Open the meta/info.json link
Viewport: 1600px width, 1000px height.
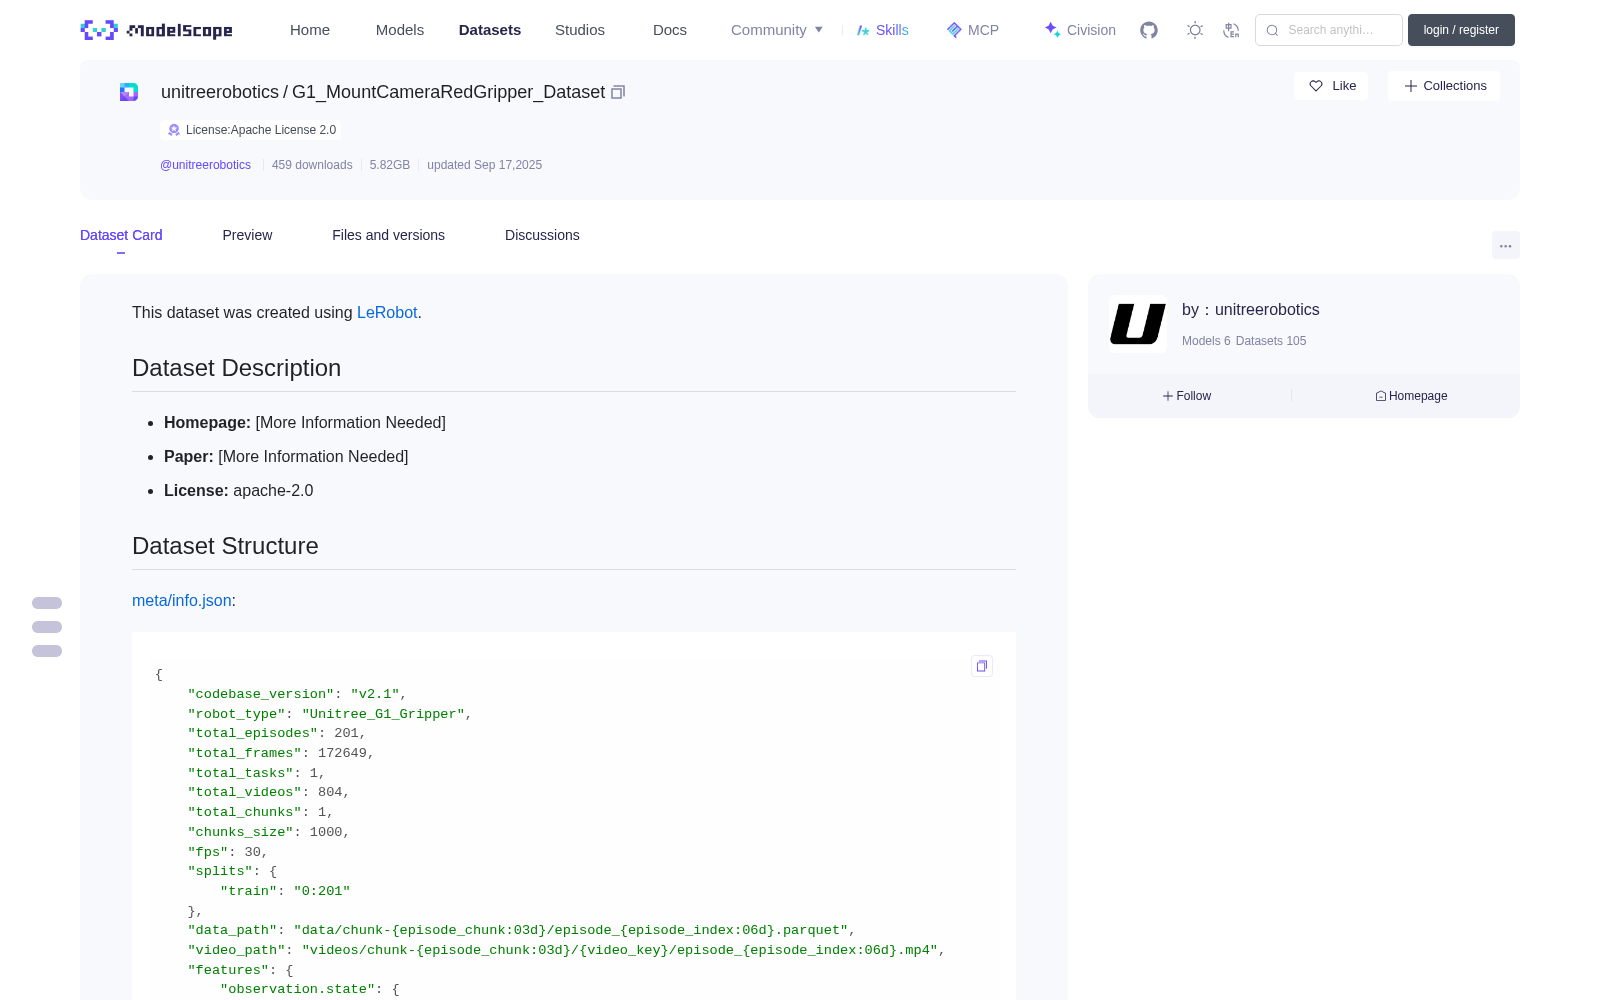tap(182, 601)
